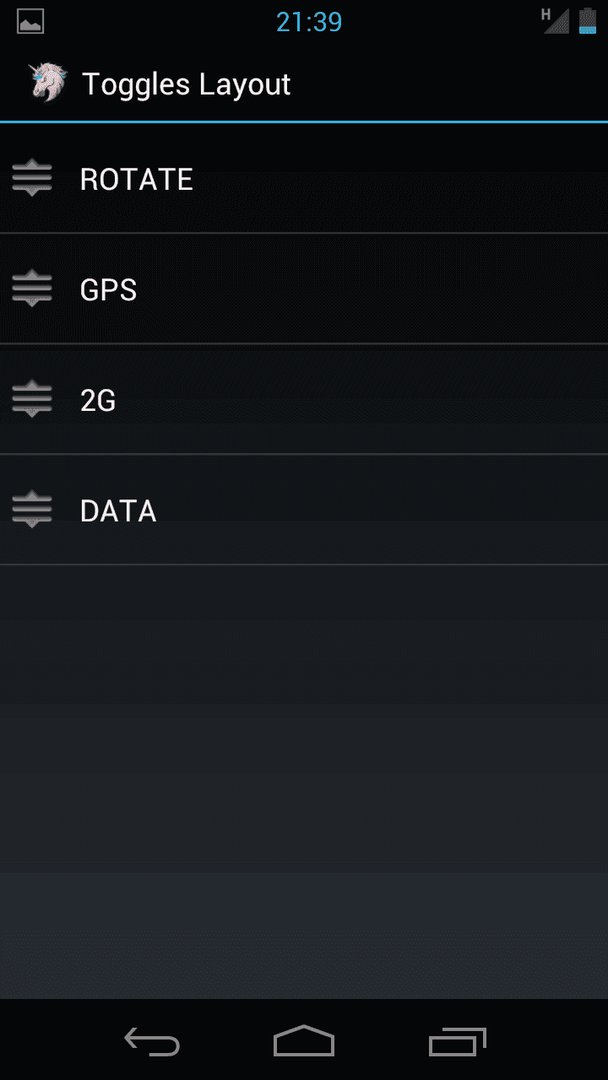Grab the ROTATE row drag handle
The image size is (608, 1080).
[32, 178]
